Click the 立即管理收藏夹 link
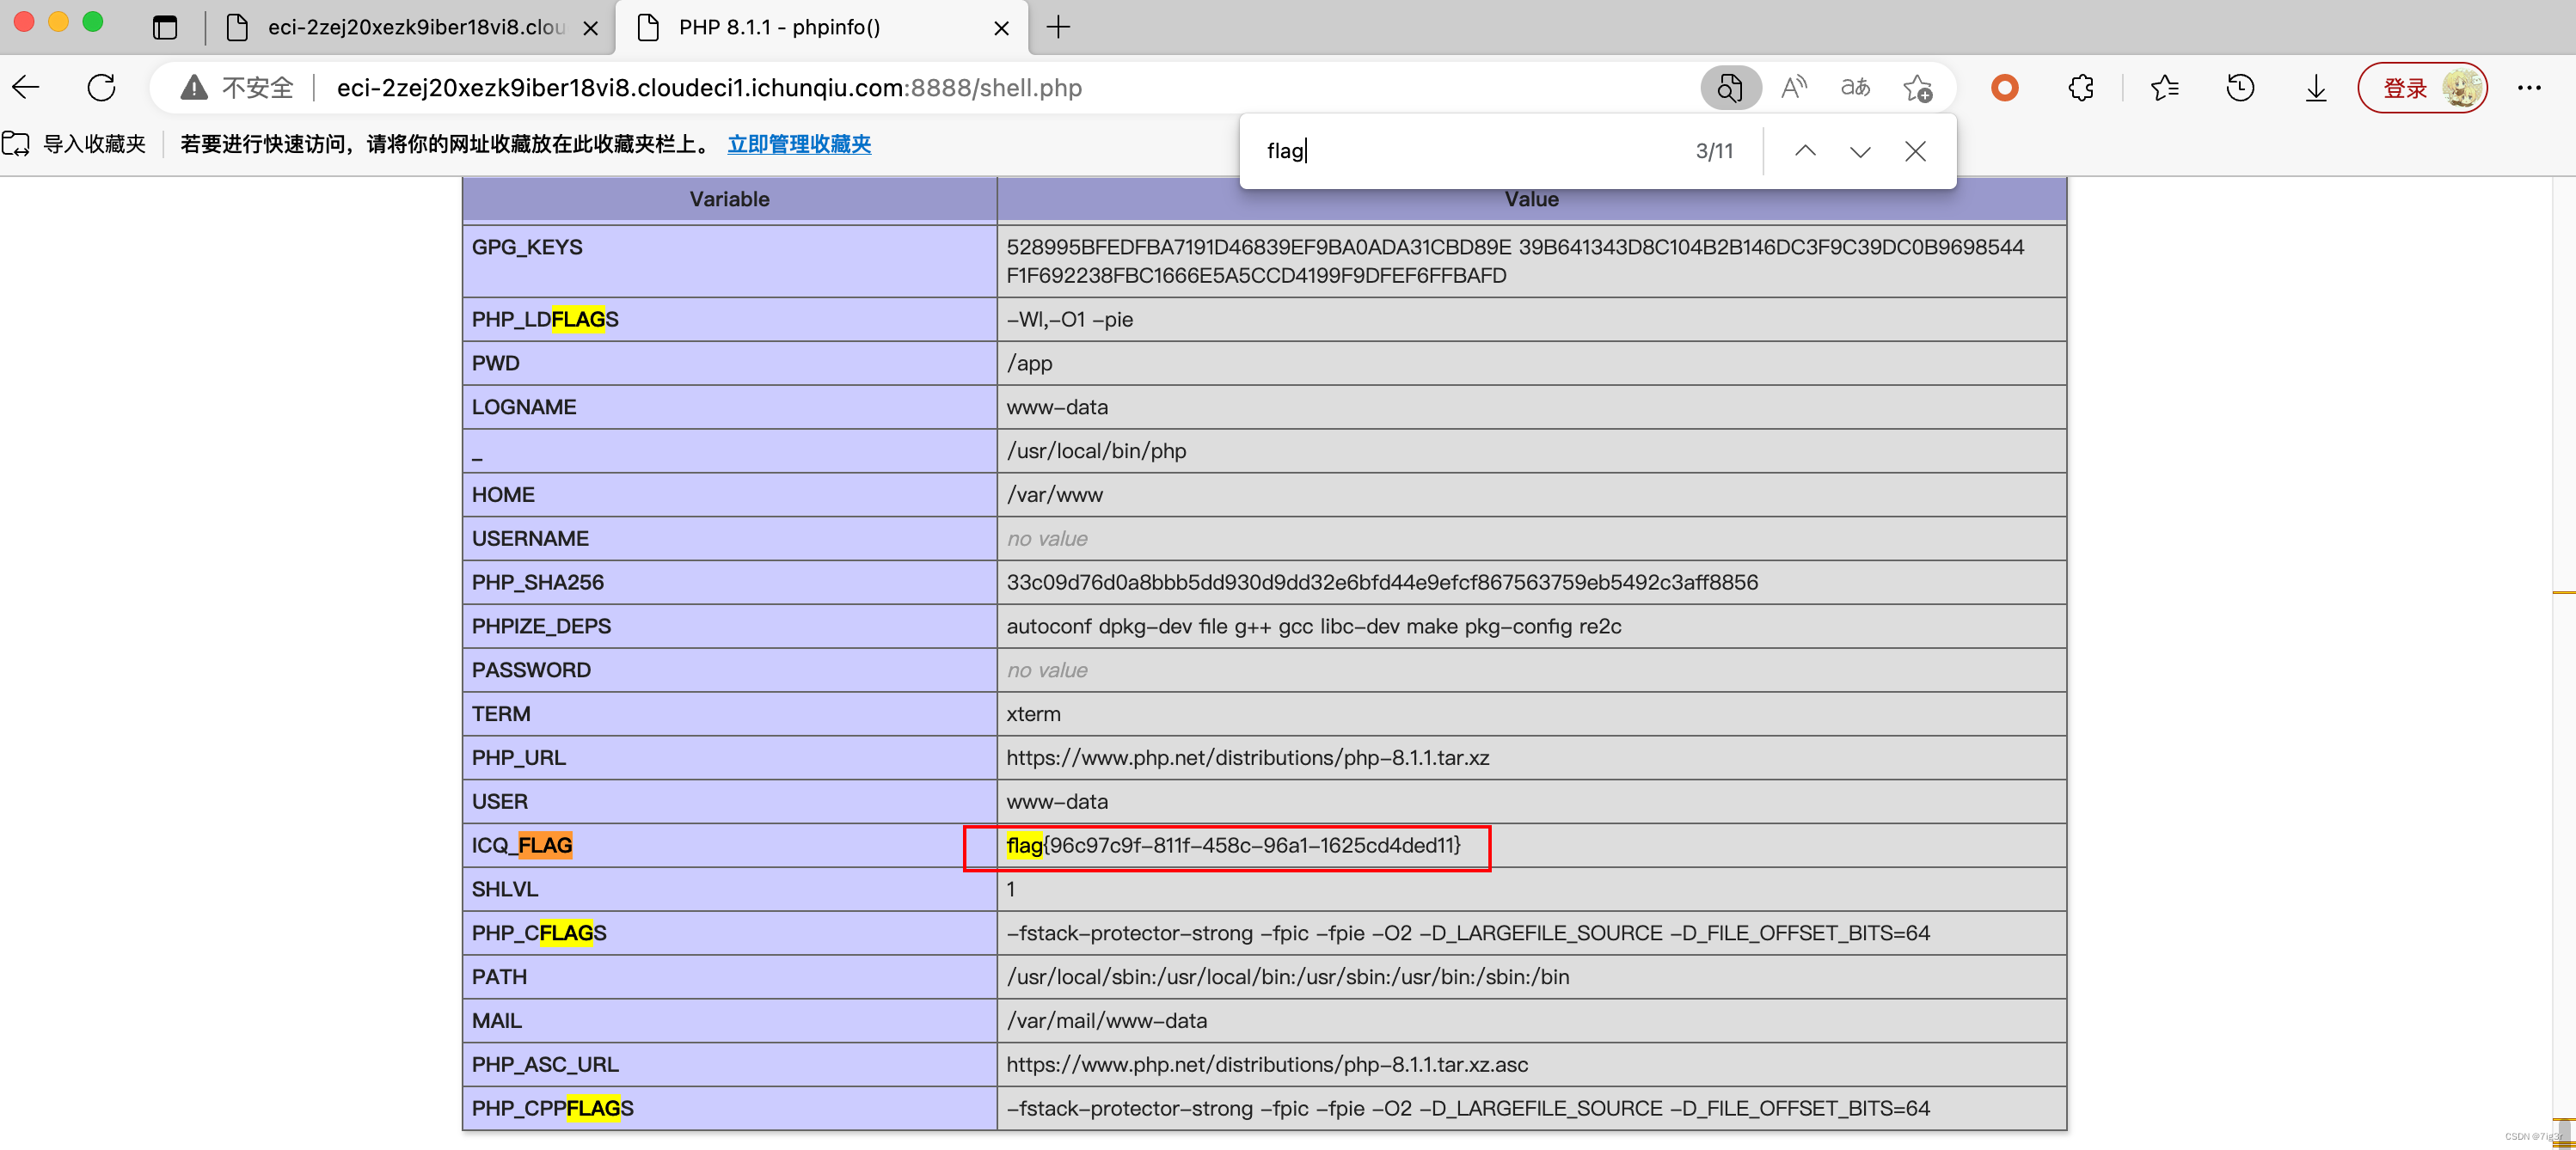Viewport: 2576px width, 1150px height. pyautogui.click(x=798, y=144)
